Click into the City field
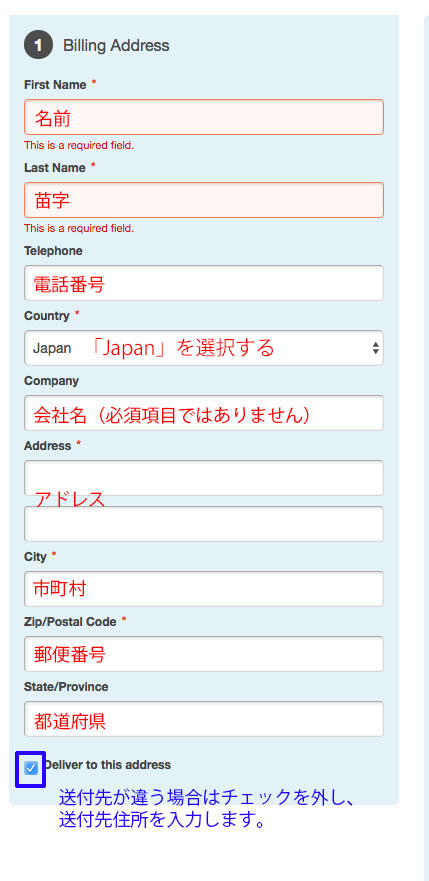This screenshot has width=429, height=881. click(x=204, y=589)
